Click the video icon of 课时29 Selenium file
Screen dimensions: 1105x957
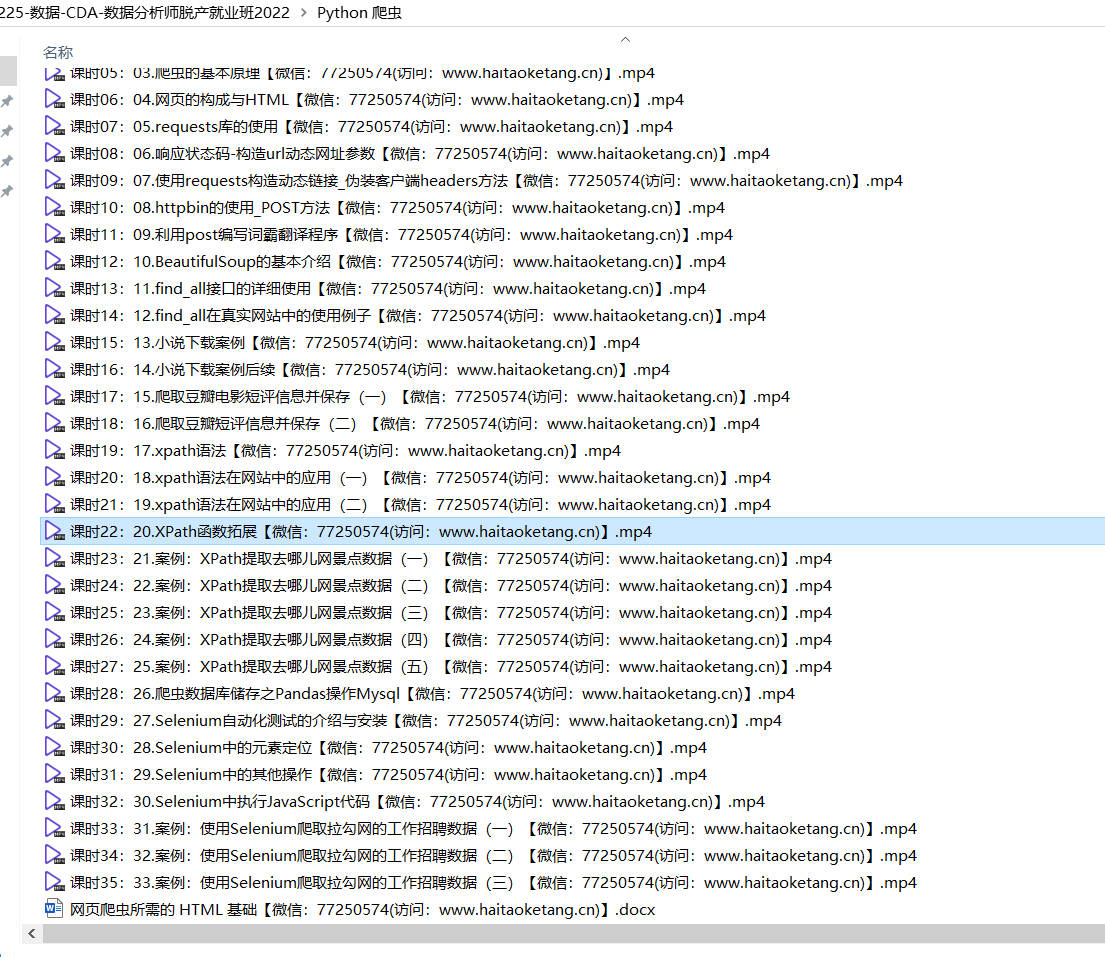pyautogui.click(x=54, y=720)
